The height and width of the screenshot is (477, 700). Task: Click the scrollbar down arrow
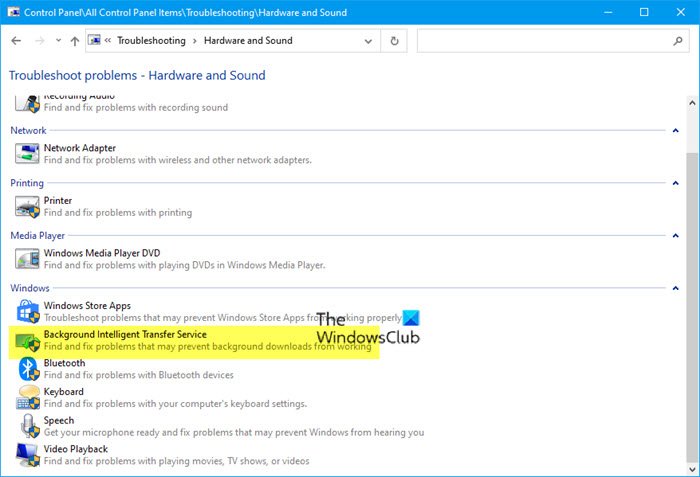point(692,469)
